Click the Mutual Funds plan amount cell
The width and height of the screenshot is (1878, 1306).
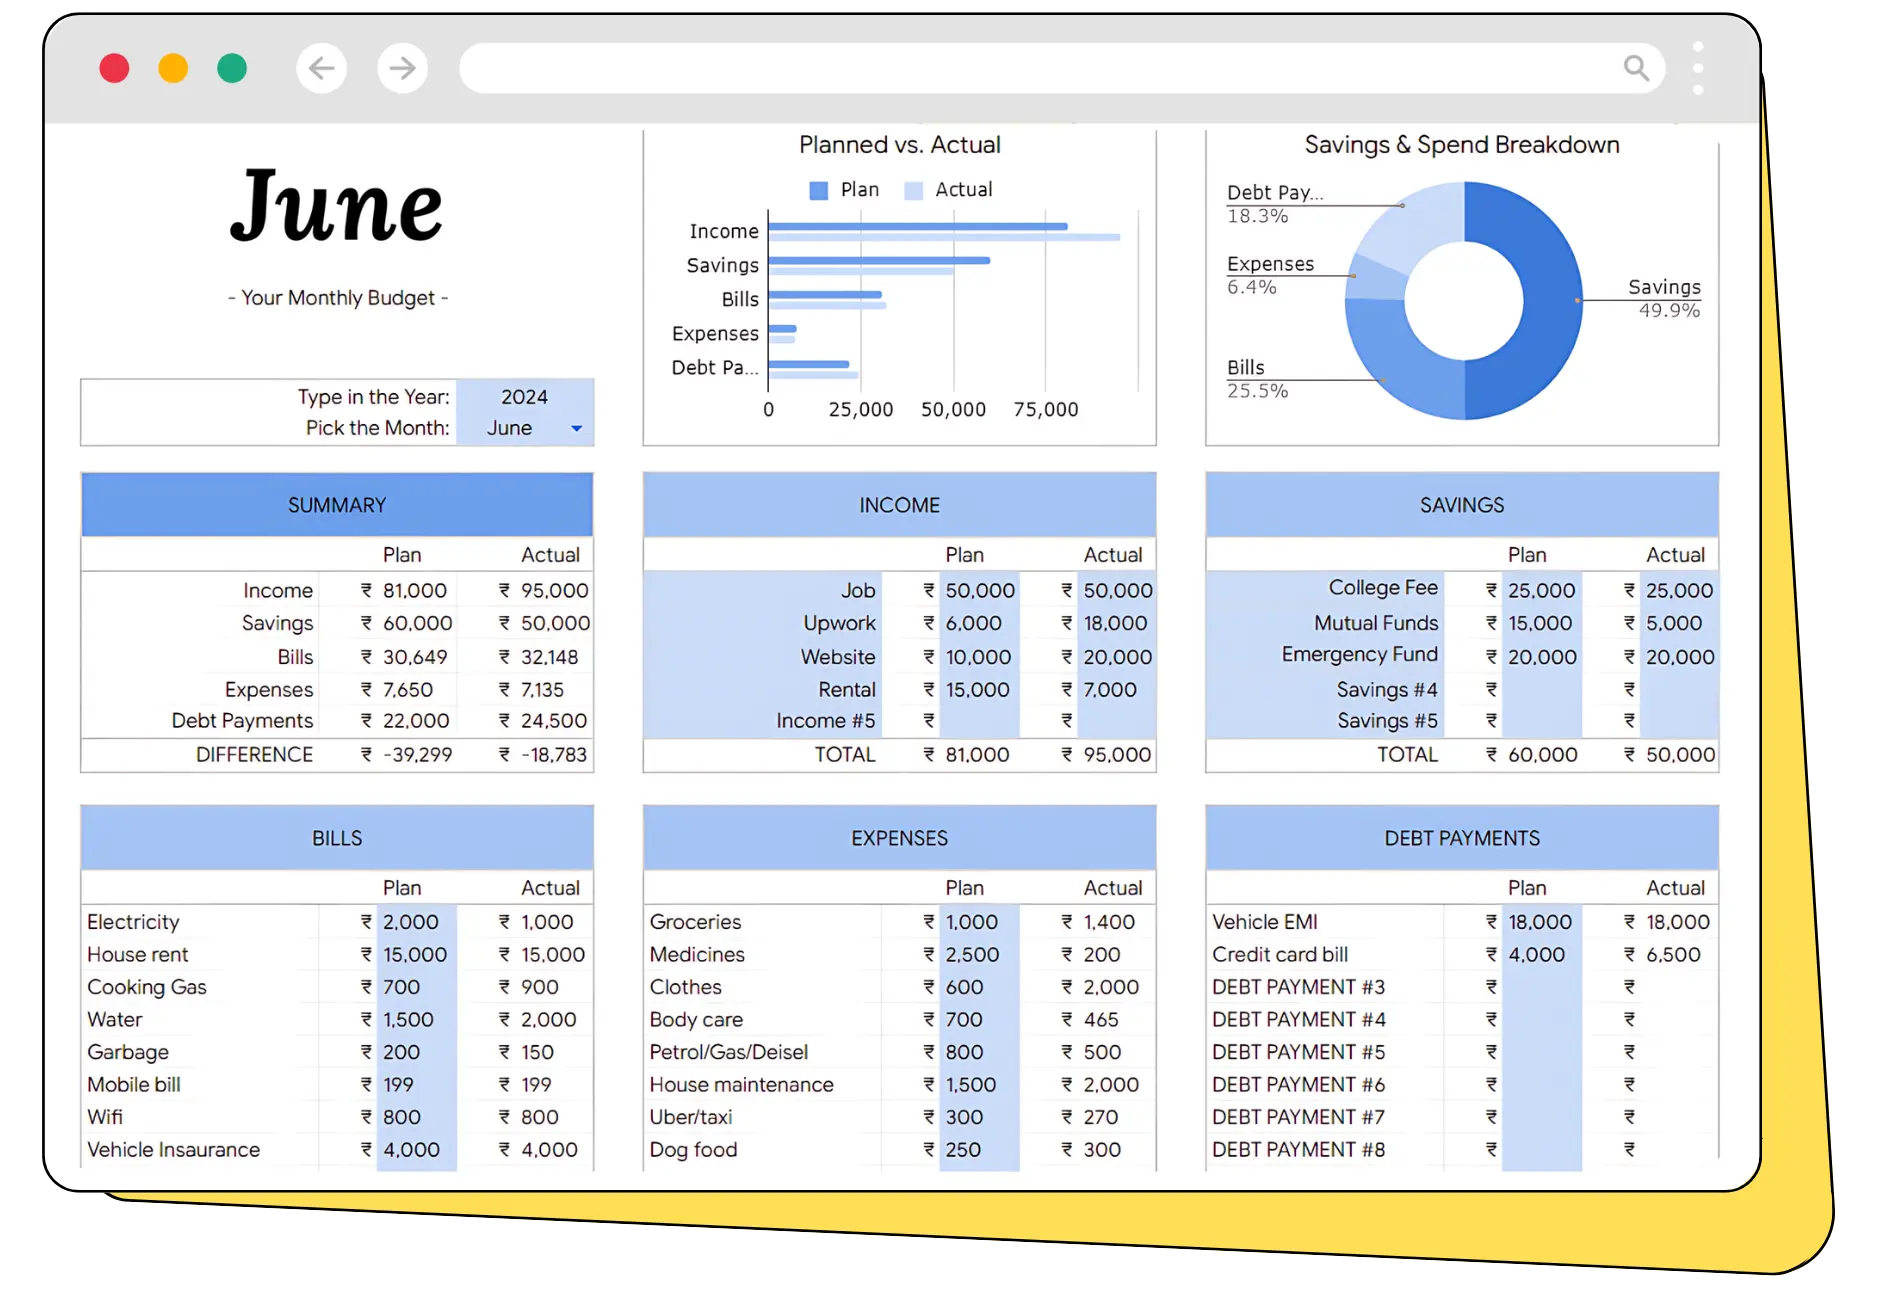click(1539, 623)
